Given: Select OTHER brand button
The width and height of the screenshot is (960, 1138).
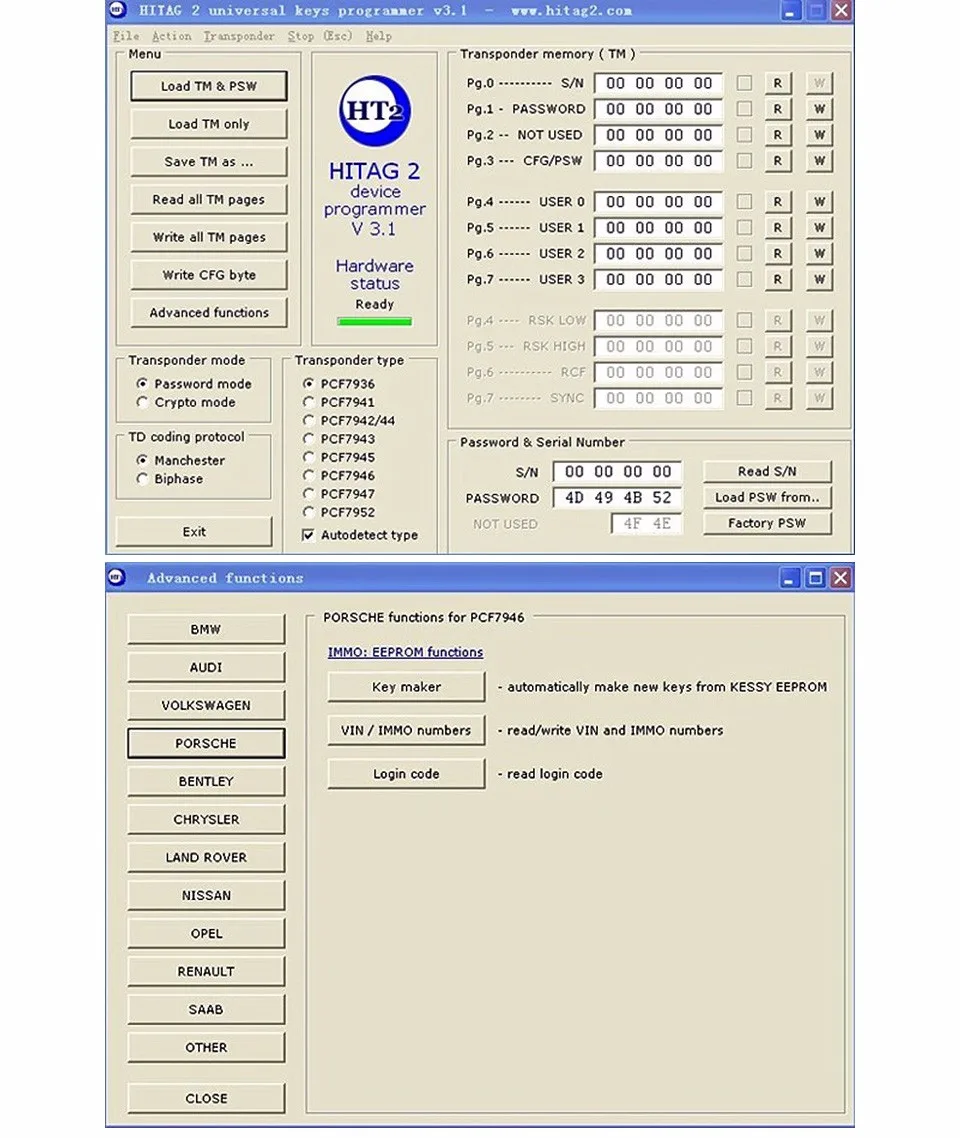Looking at the screenshot, I should click(x=206, y=1047).
